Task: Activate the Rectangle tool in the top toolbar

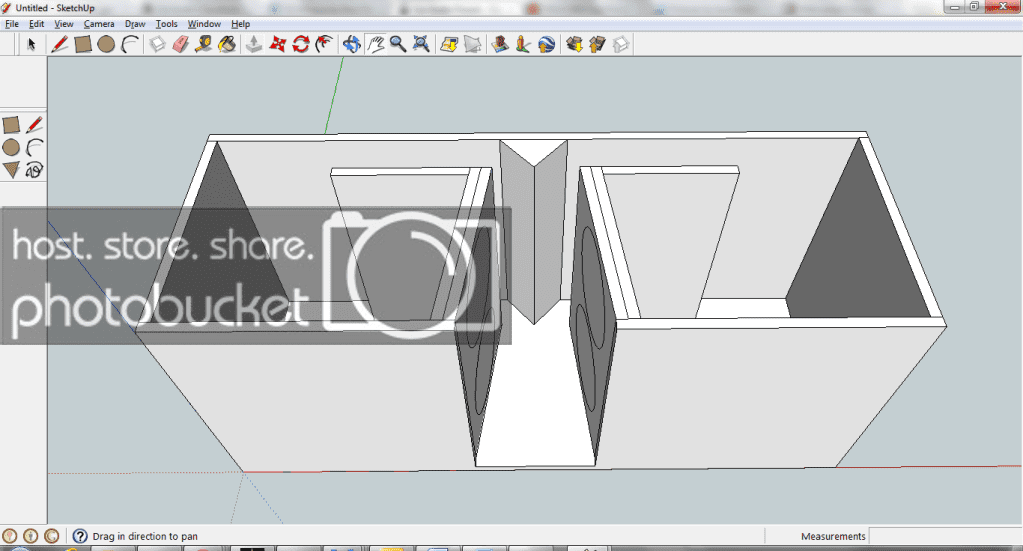Action: (83, 44)
